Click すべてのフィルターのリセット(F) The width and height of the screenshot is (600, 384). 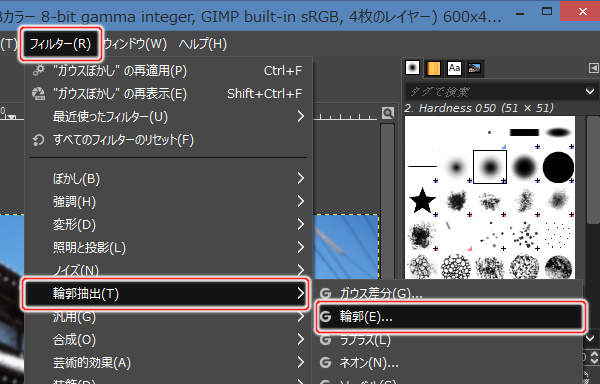168,140
